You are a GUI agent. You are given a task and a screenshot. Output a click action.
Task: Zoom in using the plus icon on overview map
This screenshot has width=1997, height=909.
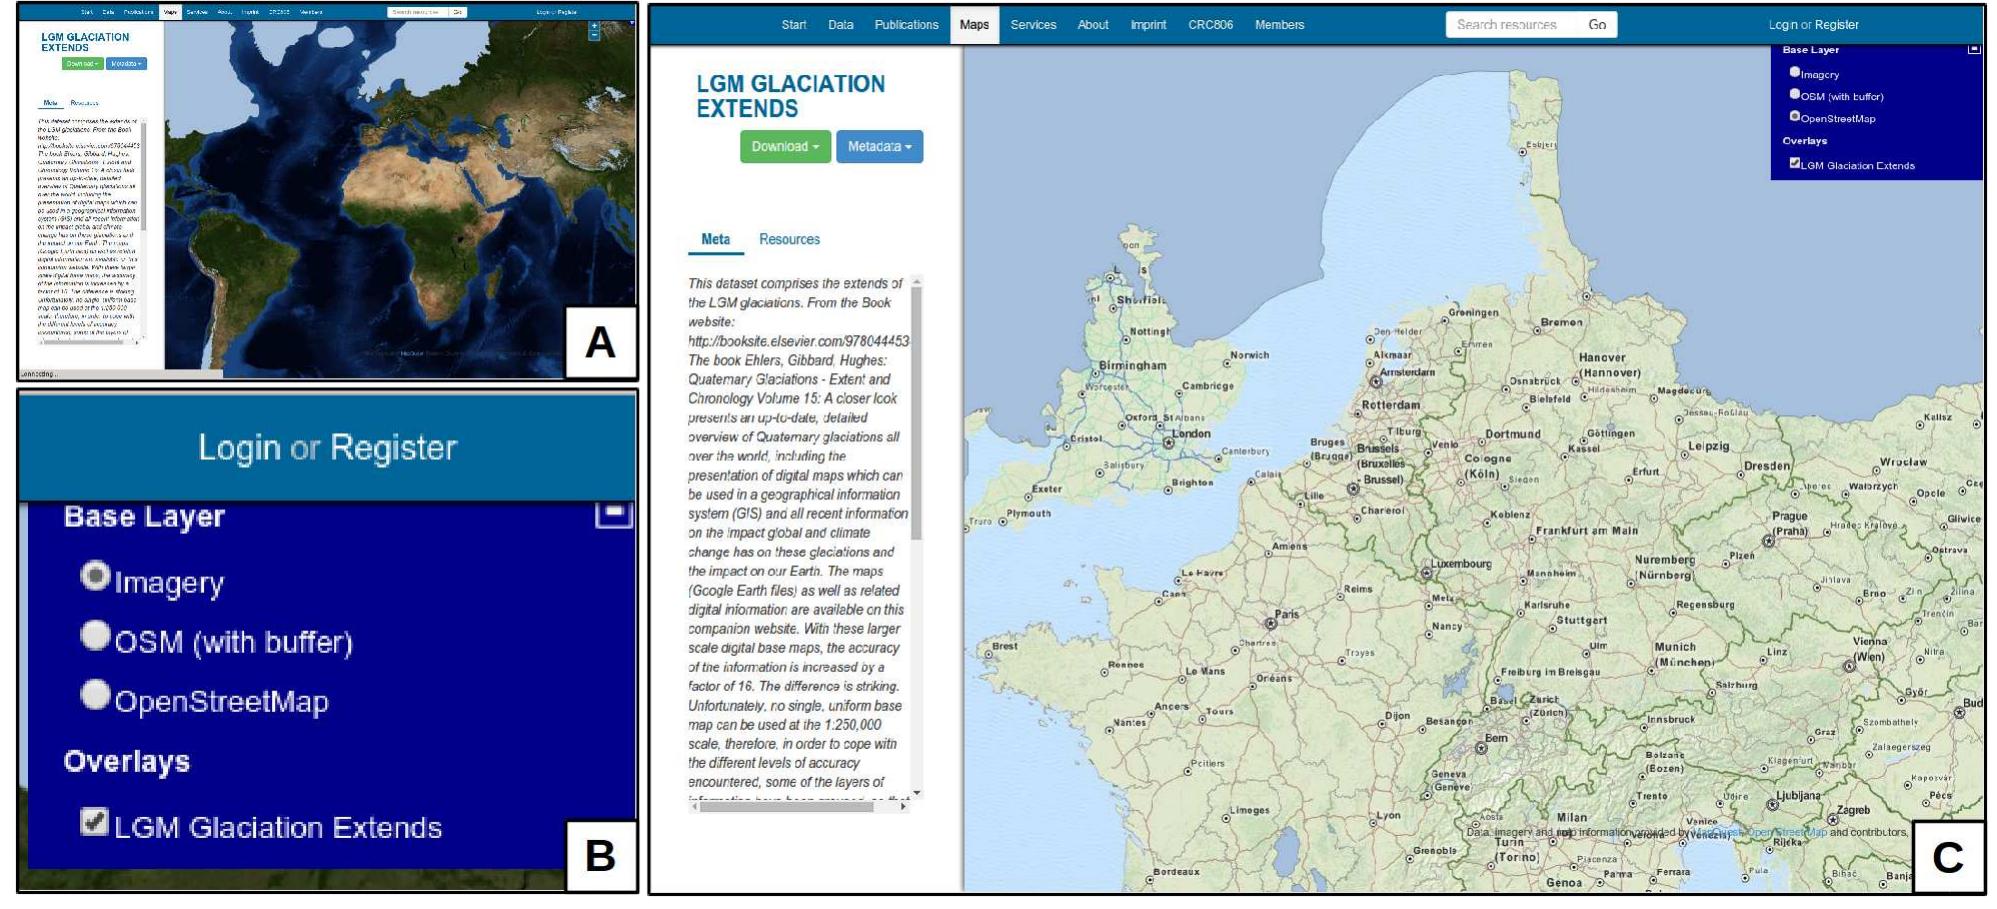pos(594,26)
